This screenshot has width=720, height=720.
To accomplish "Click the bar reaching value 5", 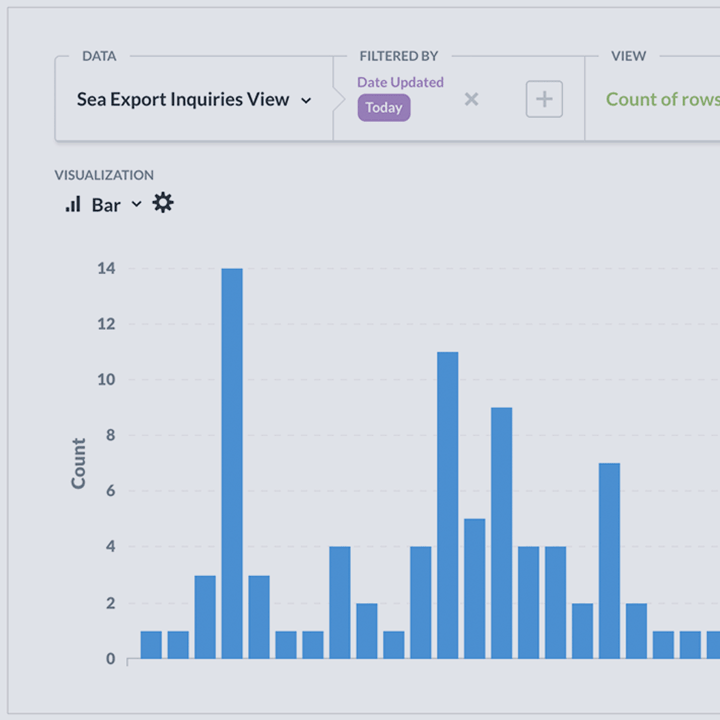I will 474,589.
